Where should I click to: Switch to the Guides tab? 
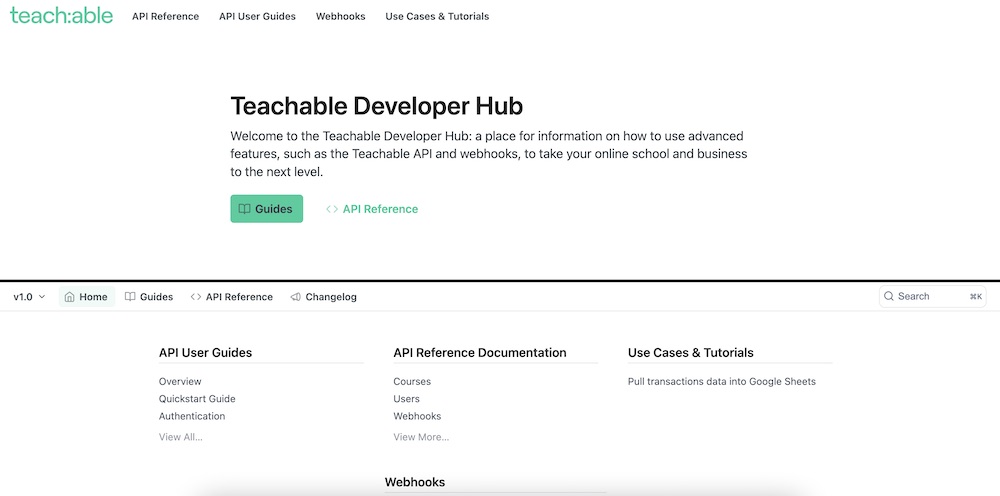click(149, 297)
